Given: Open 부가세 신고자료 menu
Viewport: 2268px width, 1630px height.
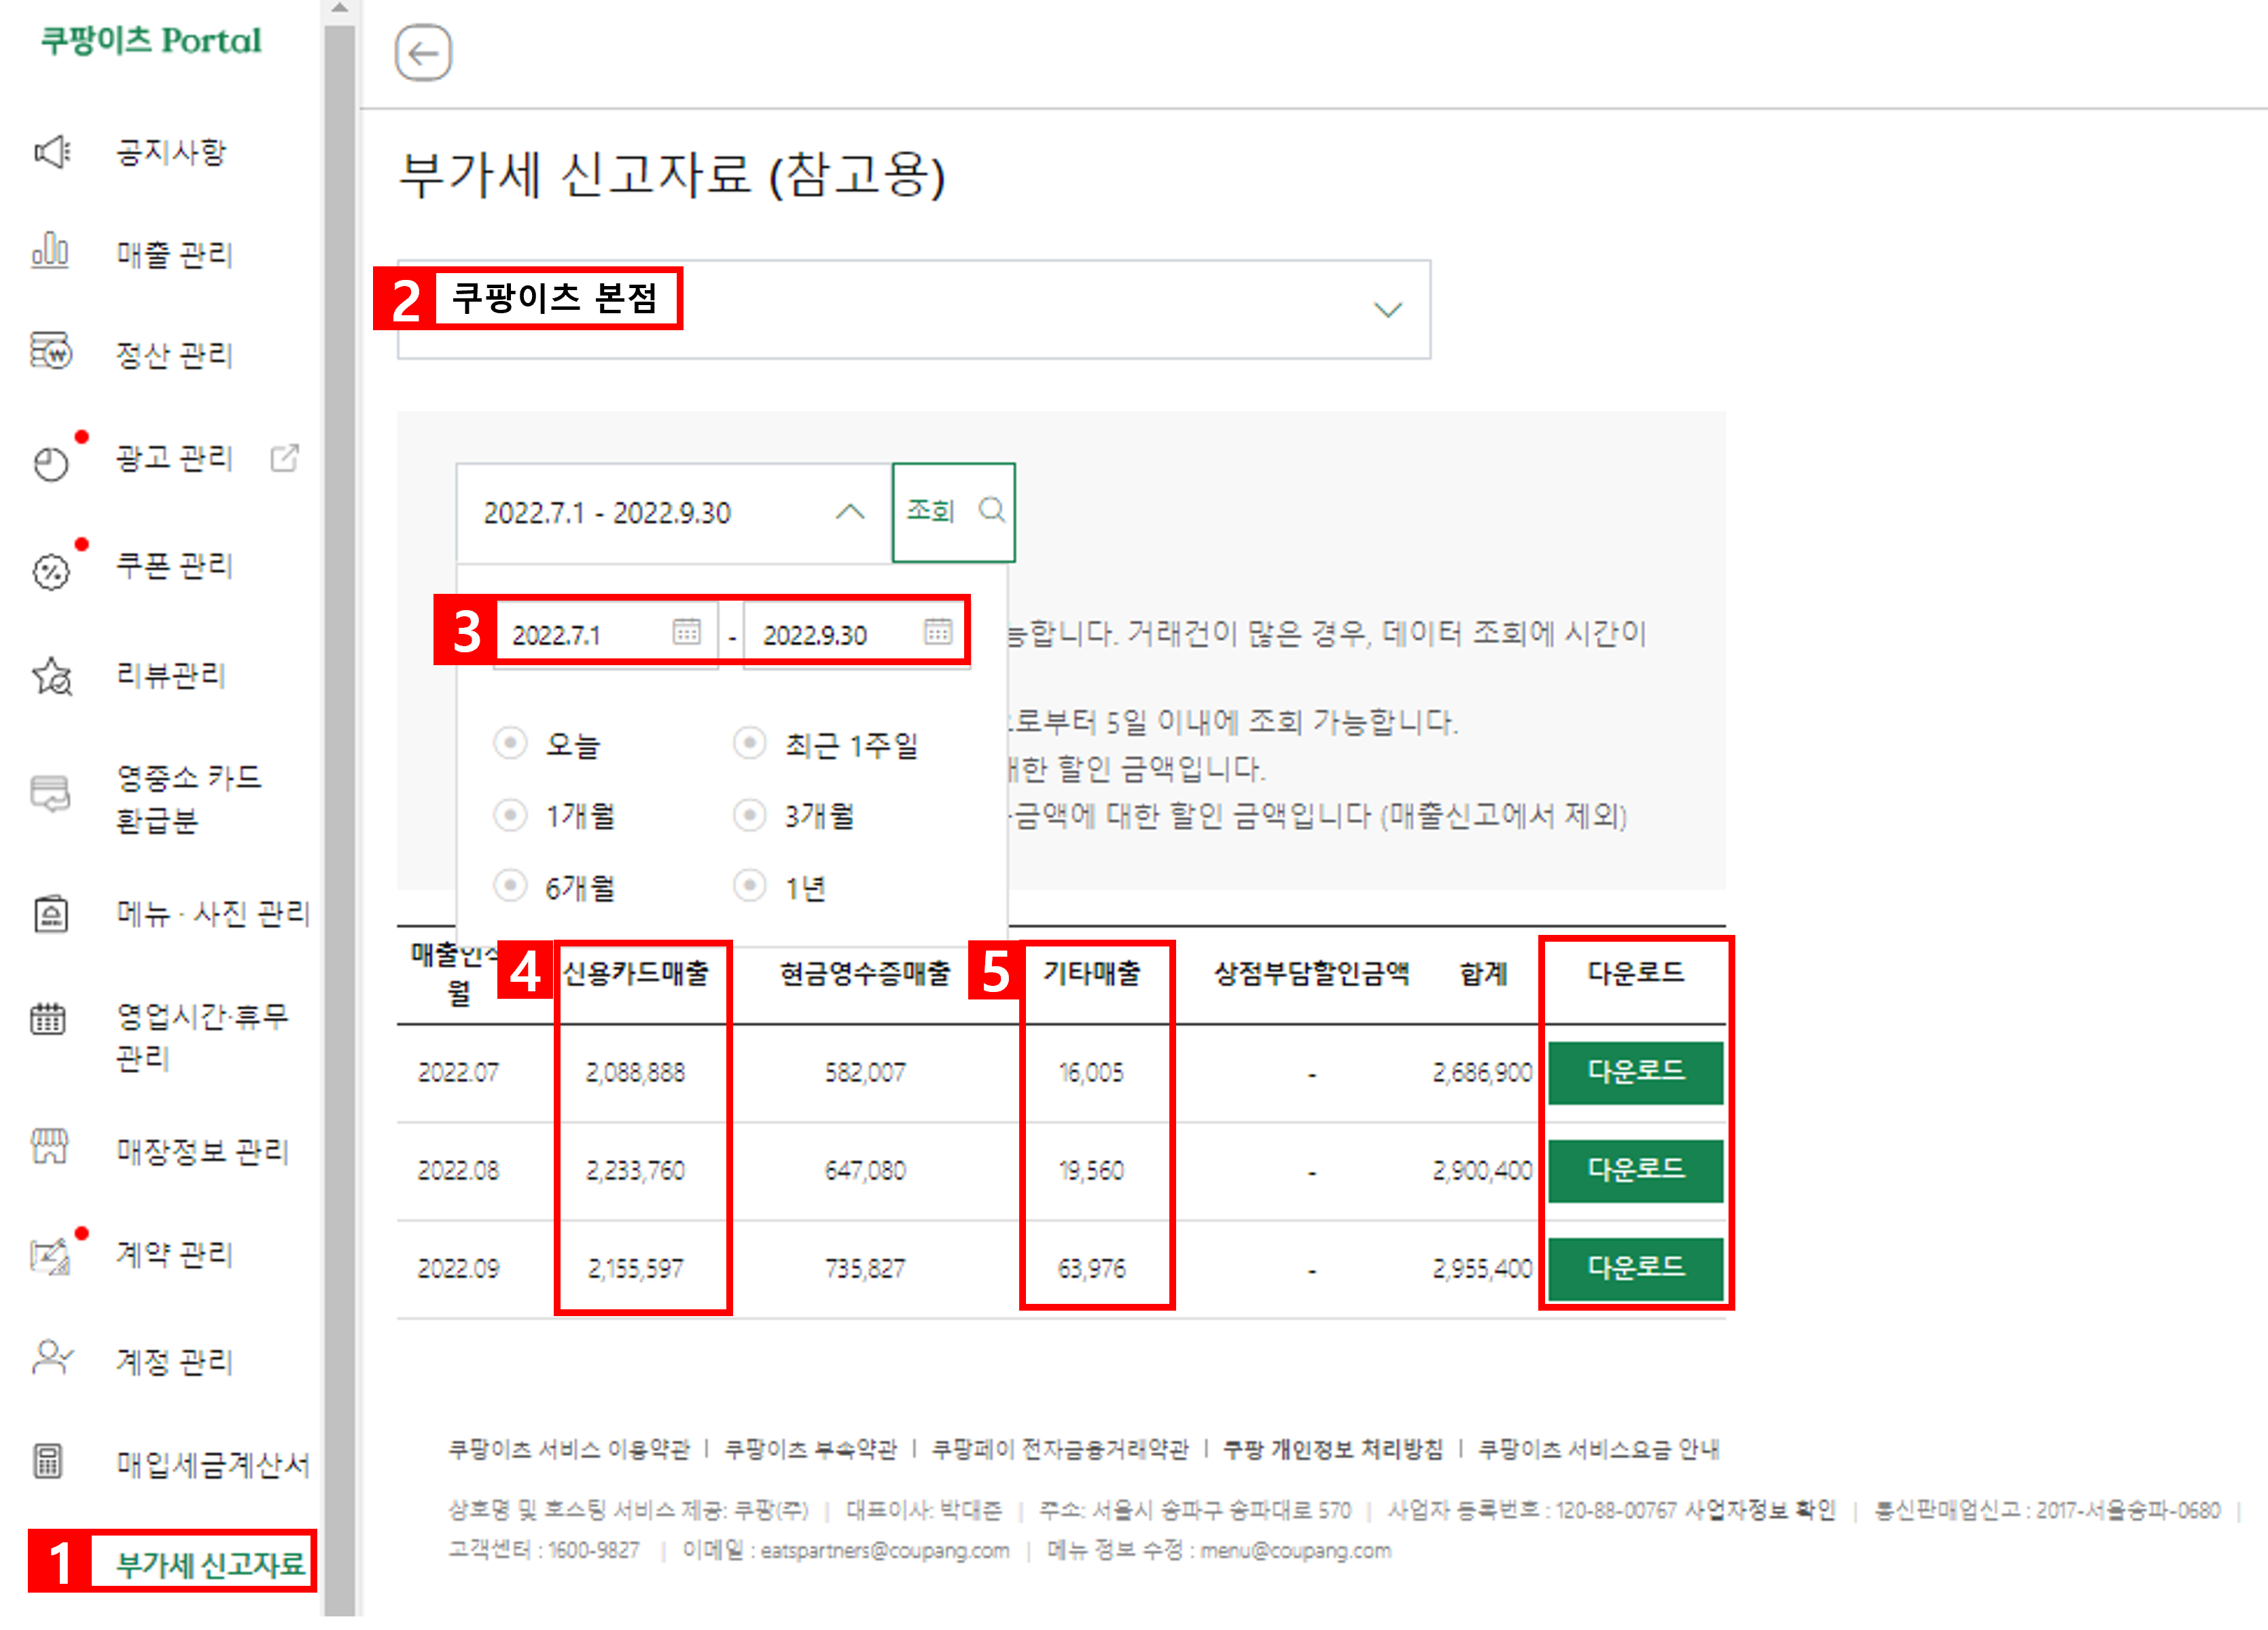Looking at the screenshot, I should (x=210, y=1565).
